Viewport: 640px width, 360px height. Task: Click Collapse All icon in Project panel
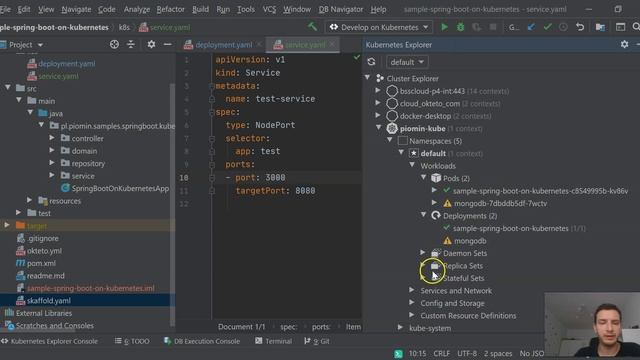tap(131, 44)
